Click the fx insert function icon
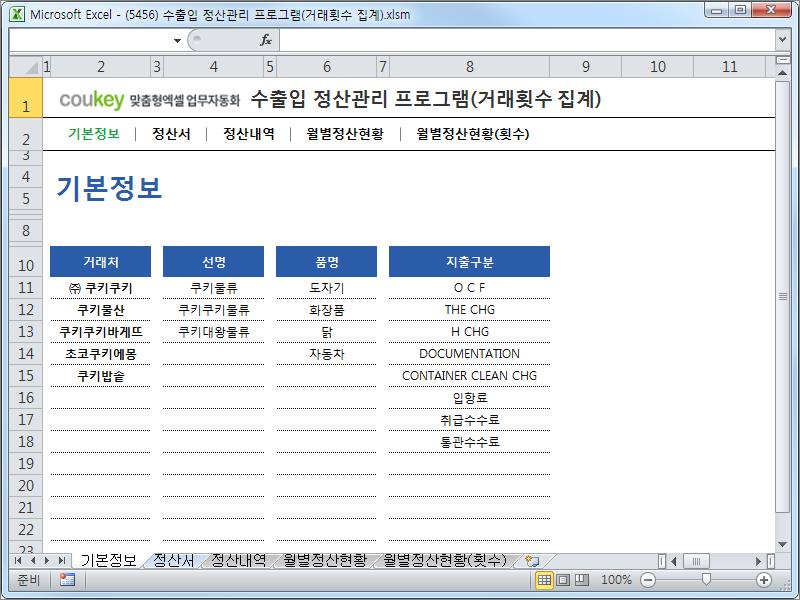 (266, 40)
